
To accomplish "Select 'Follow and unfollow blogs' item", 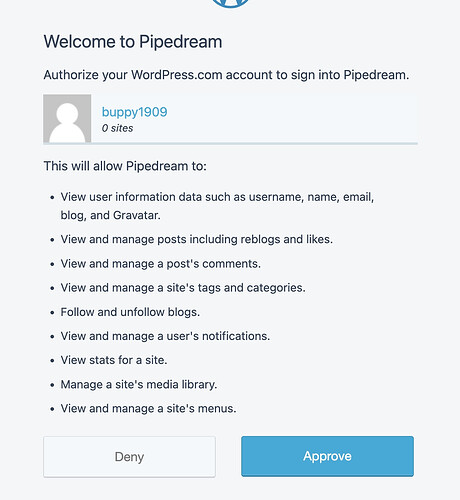I will click(x=130, y=312).
